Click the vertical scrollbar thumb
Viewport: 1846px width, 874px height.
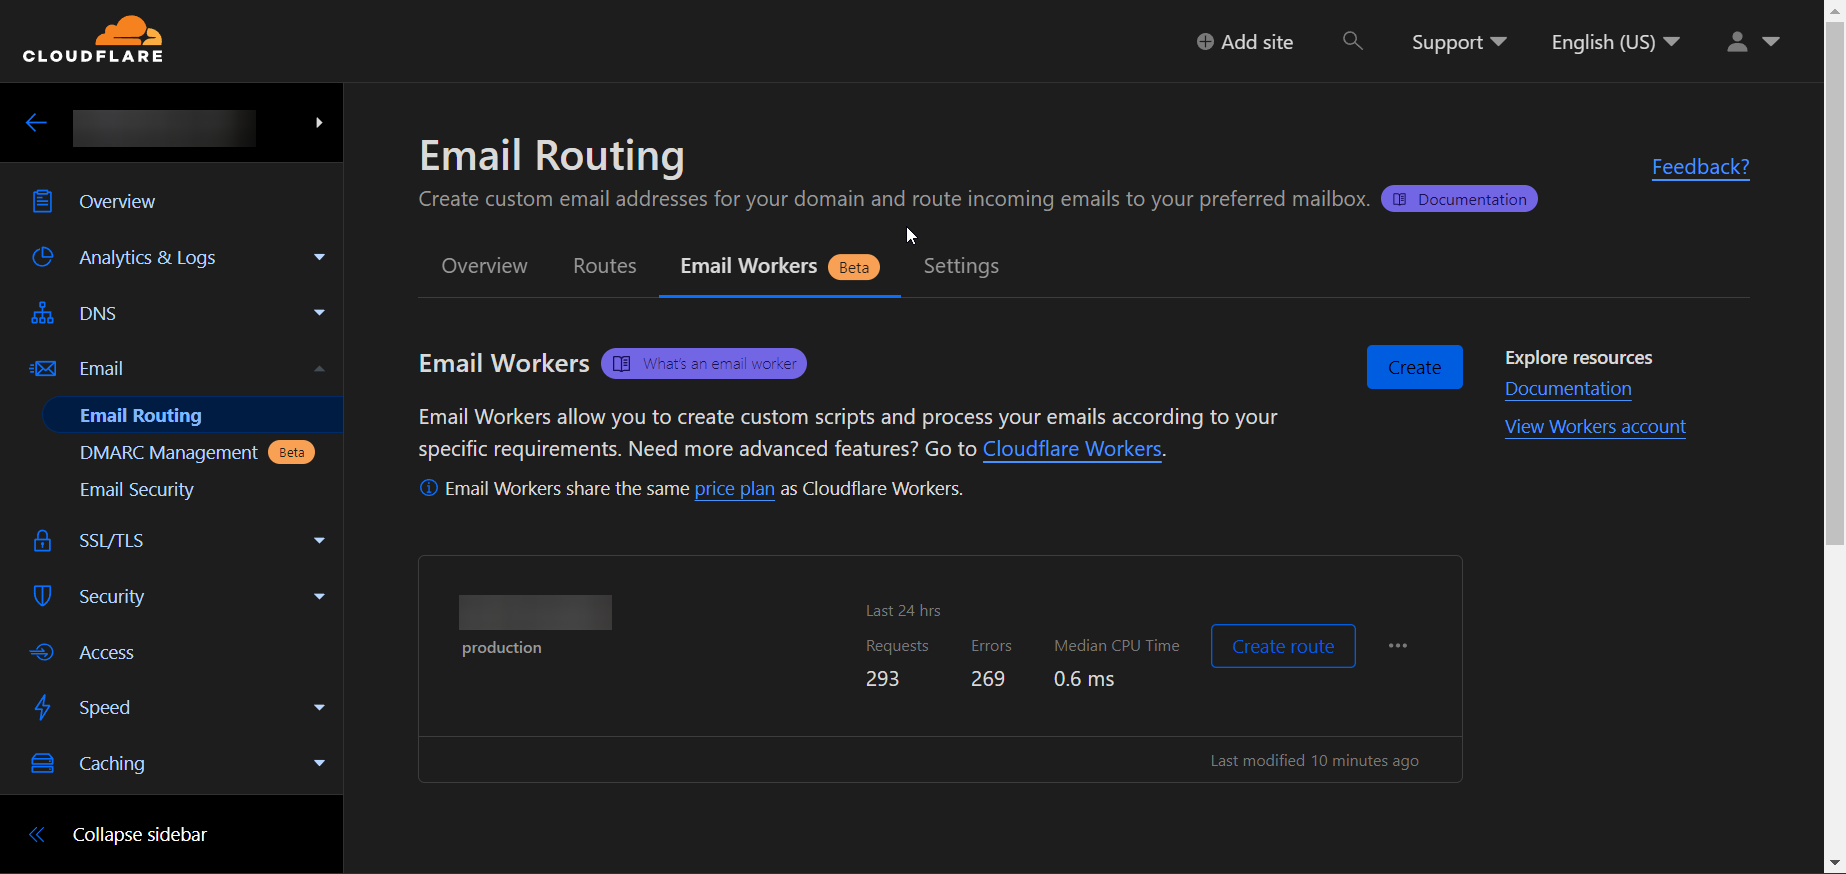[x=1835, y=285]
